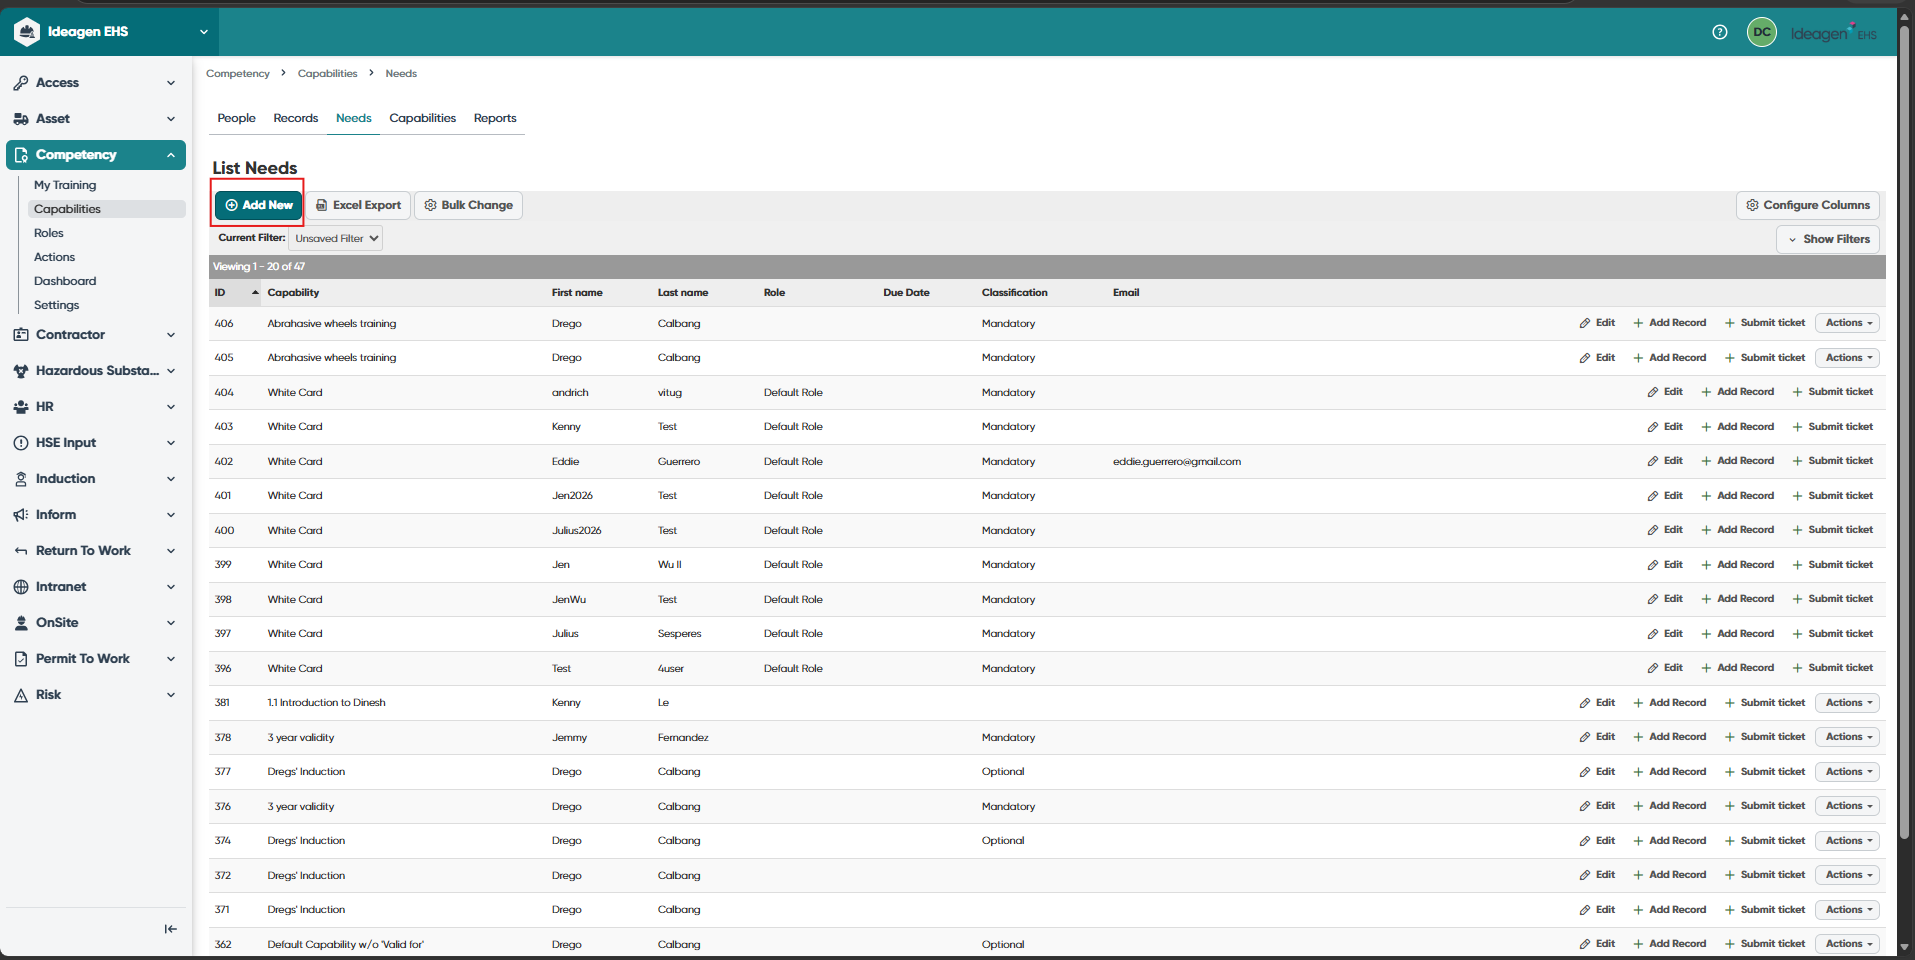
Task: Open the help question mark icon
Action: 1719,32
